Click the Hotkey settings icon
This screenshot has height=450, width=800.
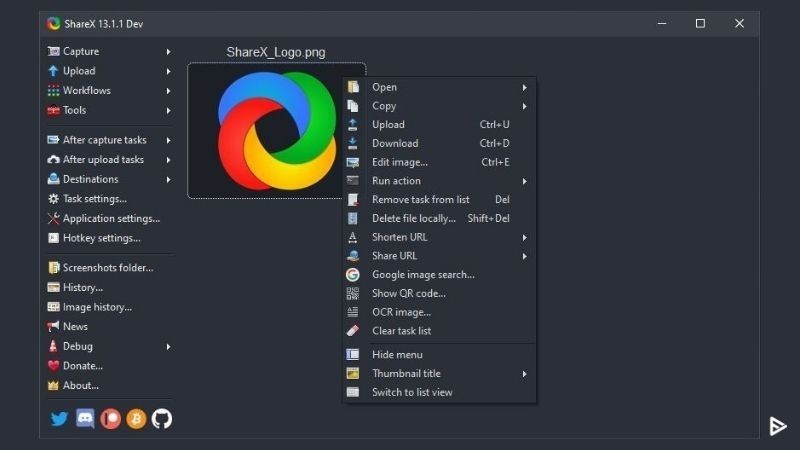pyautogui.click(x=53, y=238)
